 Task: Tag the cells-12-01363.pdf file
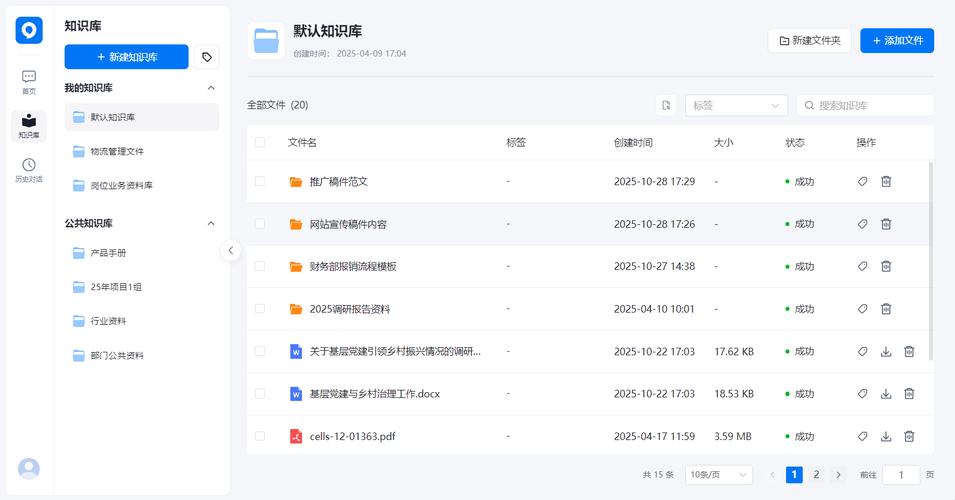point(862,436)
